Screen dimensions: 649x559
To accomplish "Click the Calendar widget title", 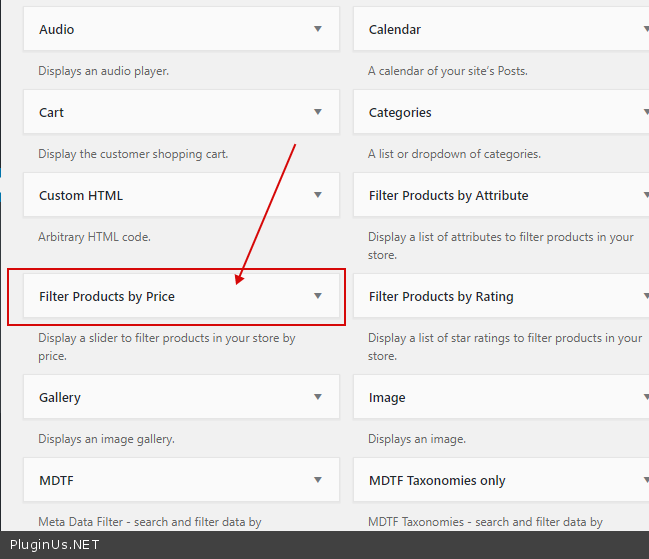I will click(395, 29).
